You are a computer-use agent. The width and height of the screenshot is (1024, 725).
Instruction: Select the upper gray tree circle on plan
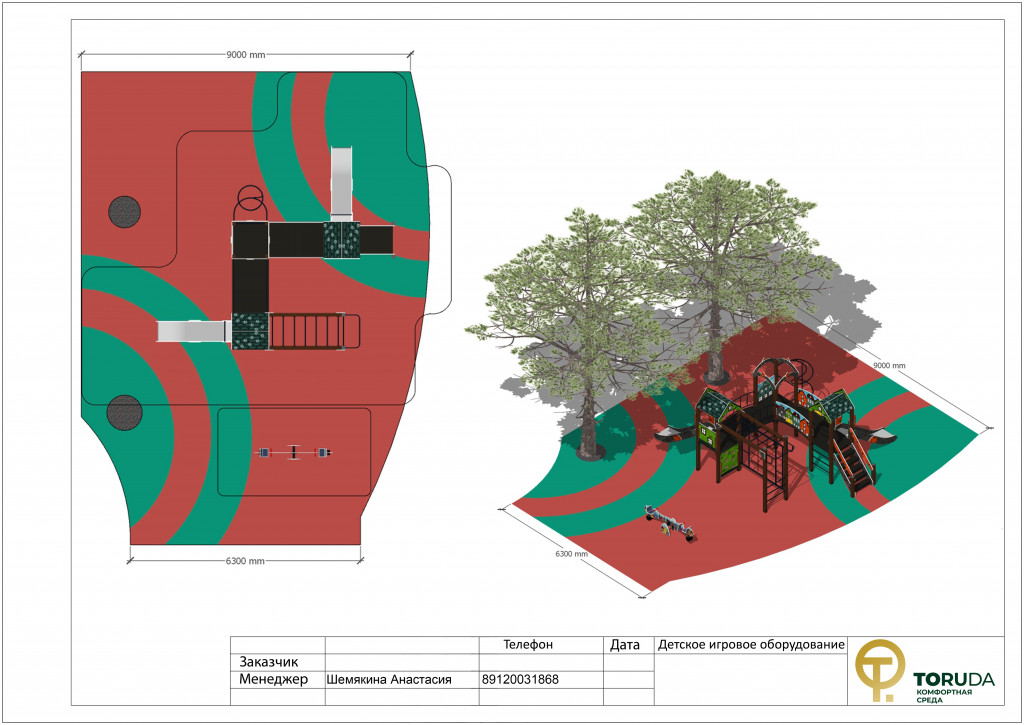coord(125,211)
